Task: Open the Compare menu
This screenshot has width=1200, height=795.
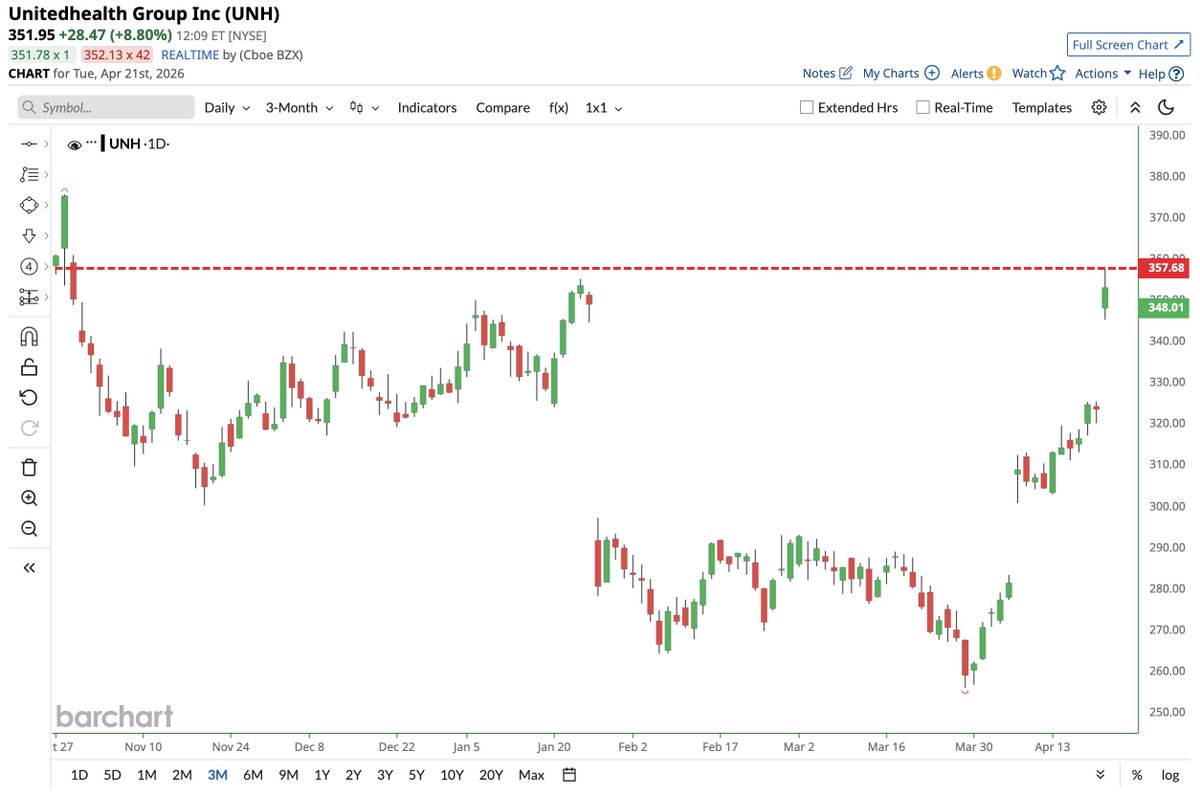Action: pos(503,107)
